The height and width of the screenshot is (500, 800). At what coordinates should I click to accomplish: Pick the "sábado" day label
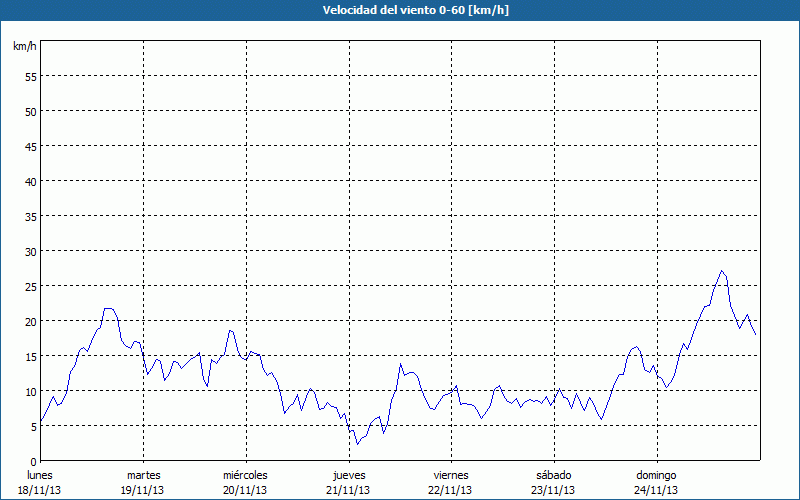click(553, 475)
